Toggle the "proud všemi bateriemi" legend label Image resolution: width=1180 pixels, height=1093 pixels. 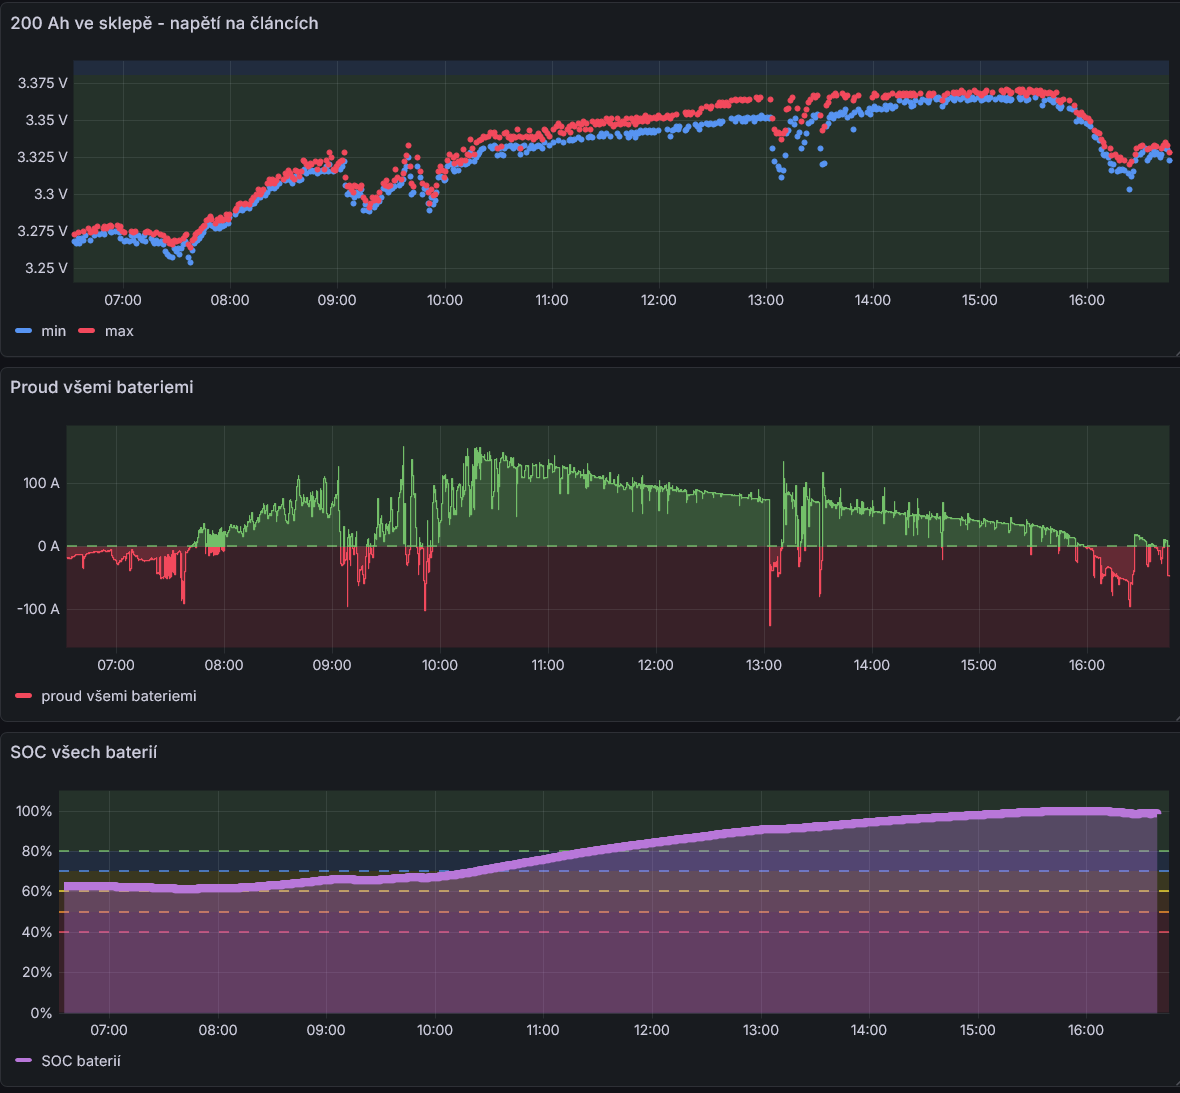[118, 696]
